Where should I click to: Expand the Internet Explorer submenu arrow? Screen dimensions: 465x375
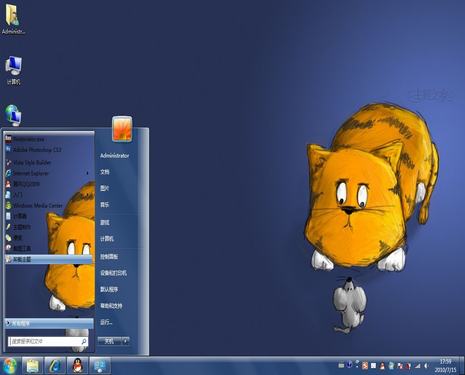(87, 173)
